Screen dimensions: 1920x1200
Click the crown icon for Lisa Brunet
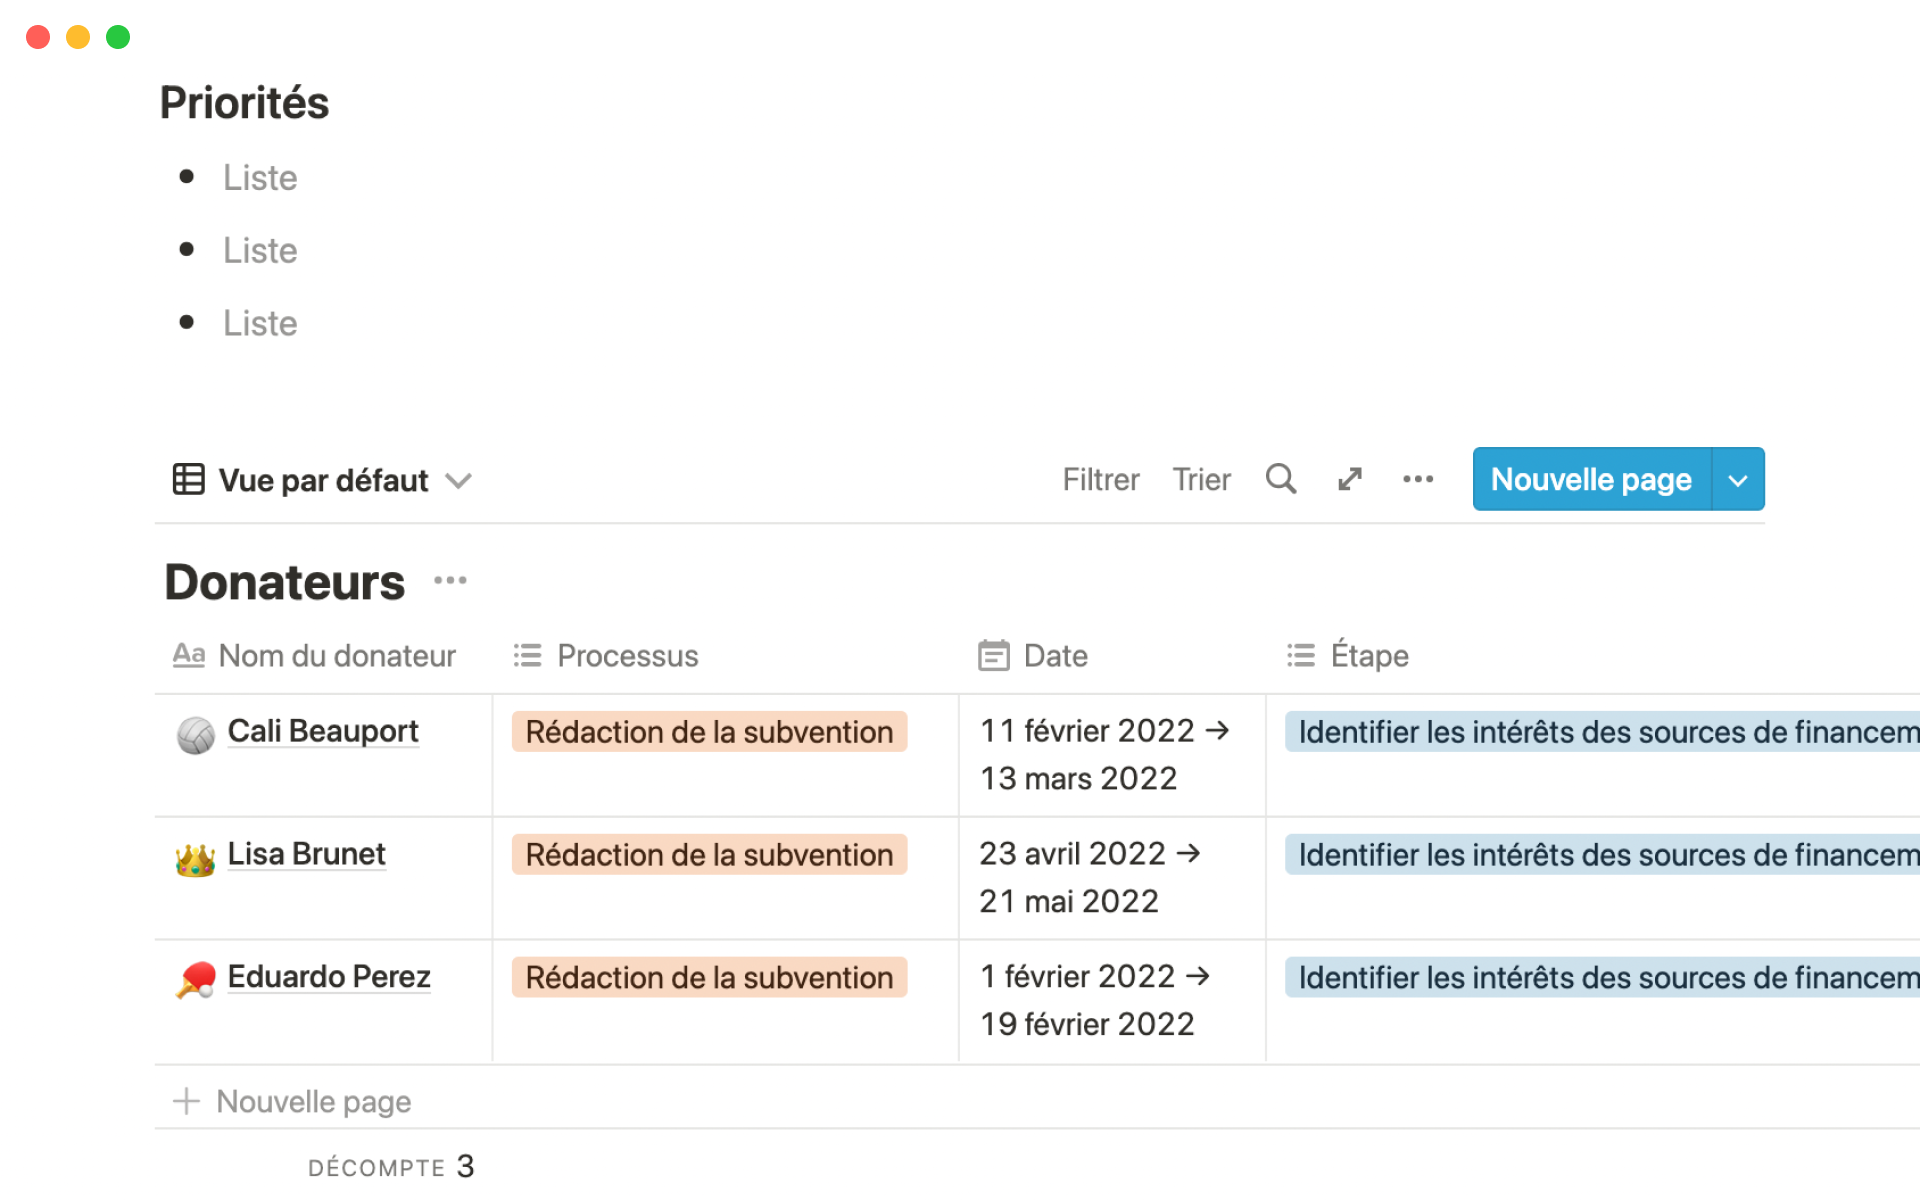coord(196,858)
